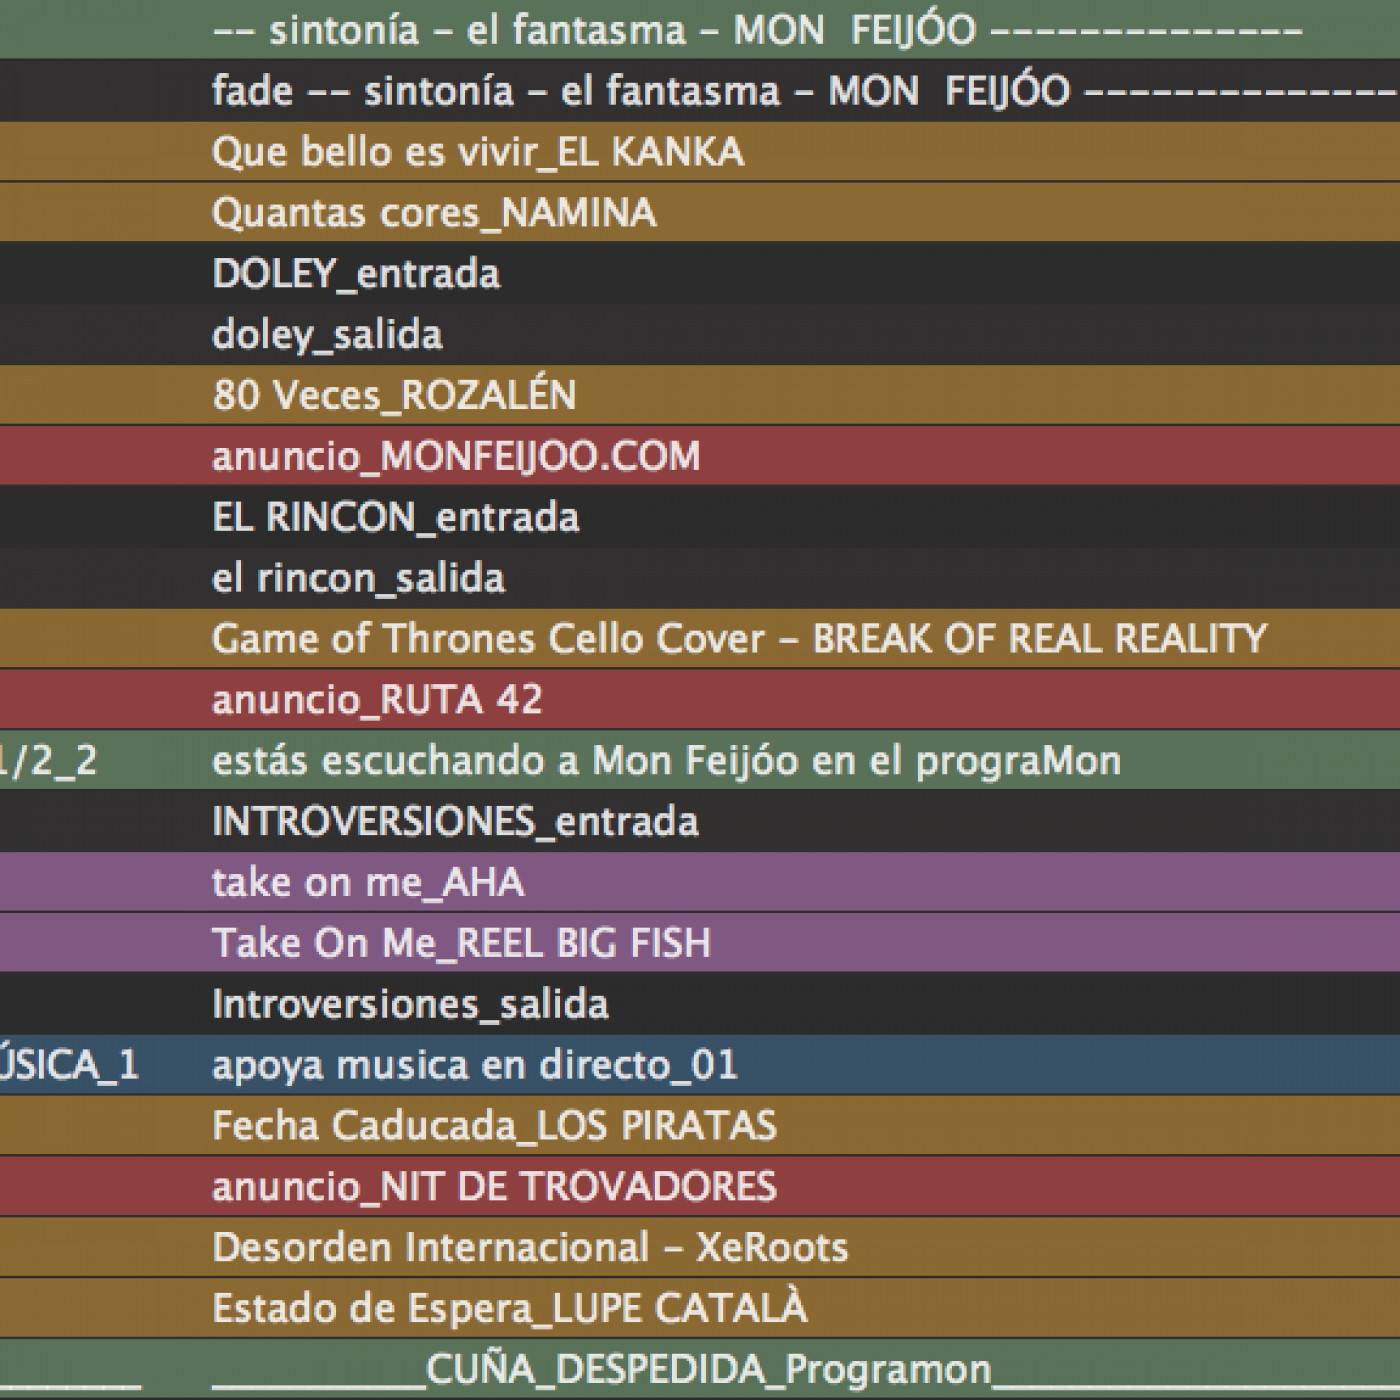1400x1400 pixels.
Task: Select the Game of Thrones Cello Cover cue
Action: tap(738, 639)
